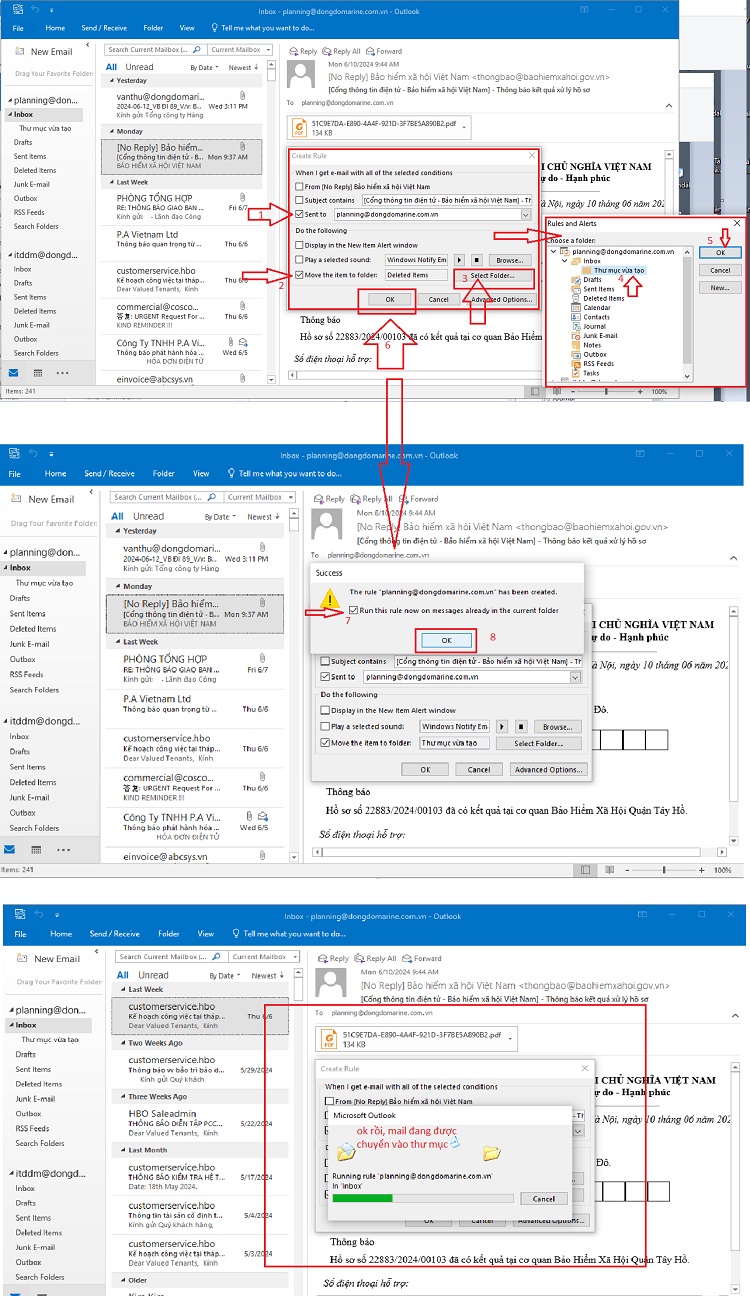Select the Notes folder icon in Rules and Alerts
The height and width of the screenshot is (1296, 750).
click(577, 345)
